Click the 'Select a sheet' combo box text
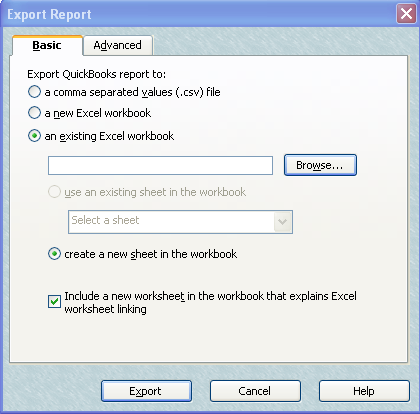420x414 pixels. point(105,220)
